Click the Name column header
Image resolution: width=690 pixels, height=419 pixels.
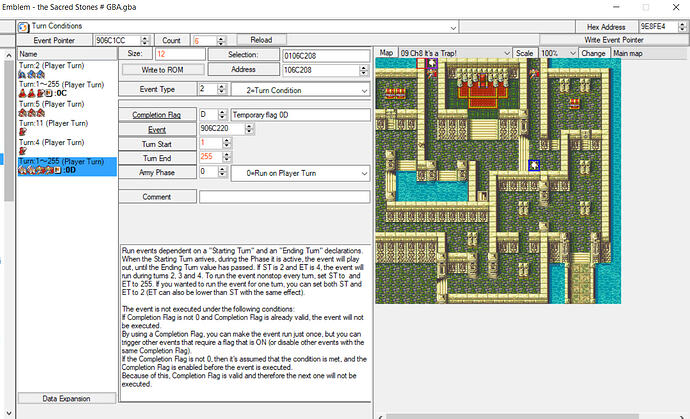(67, 54)
